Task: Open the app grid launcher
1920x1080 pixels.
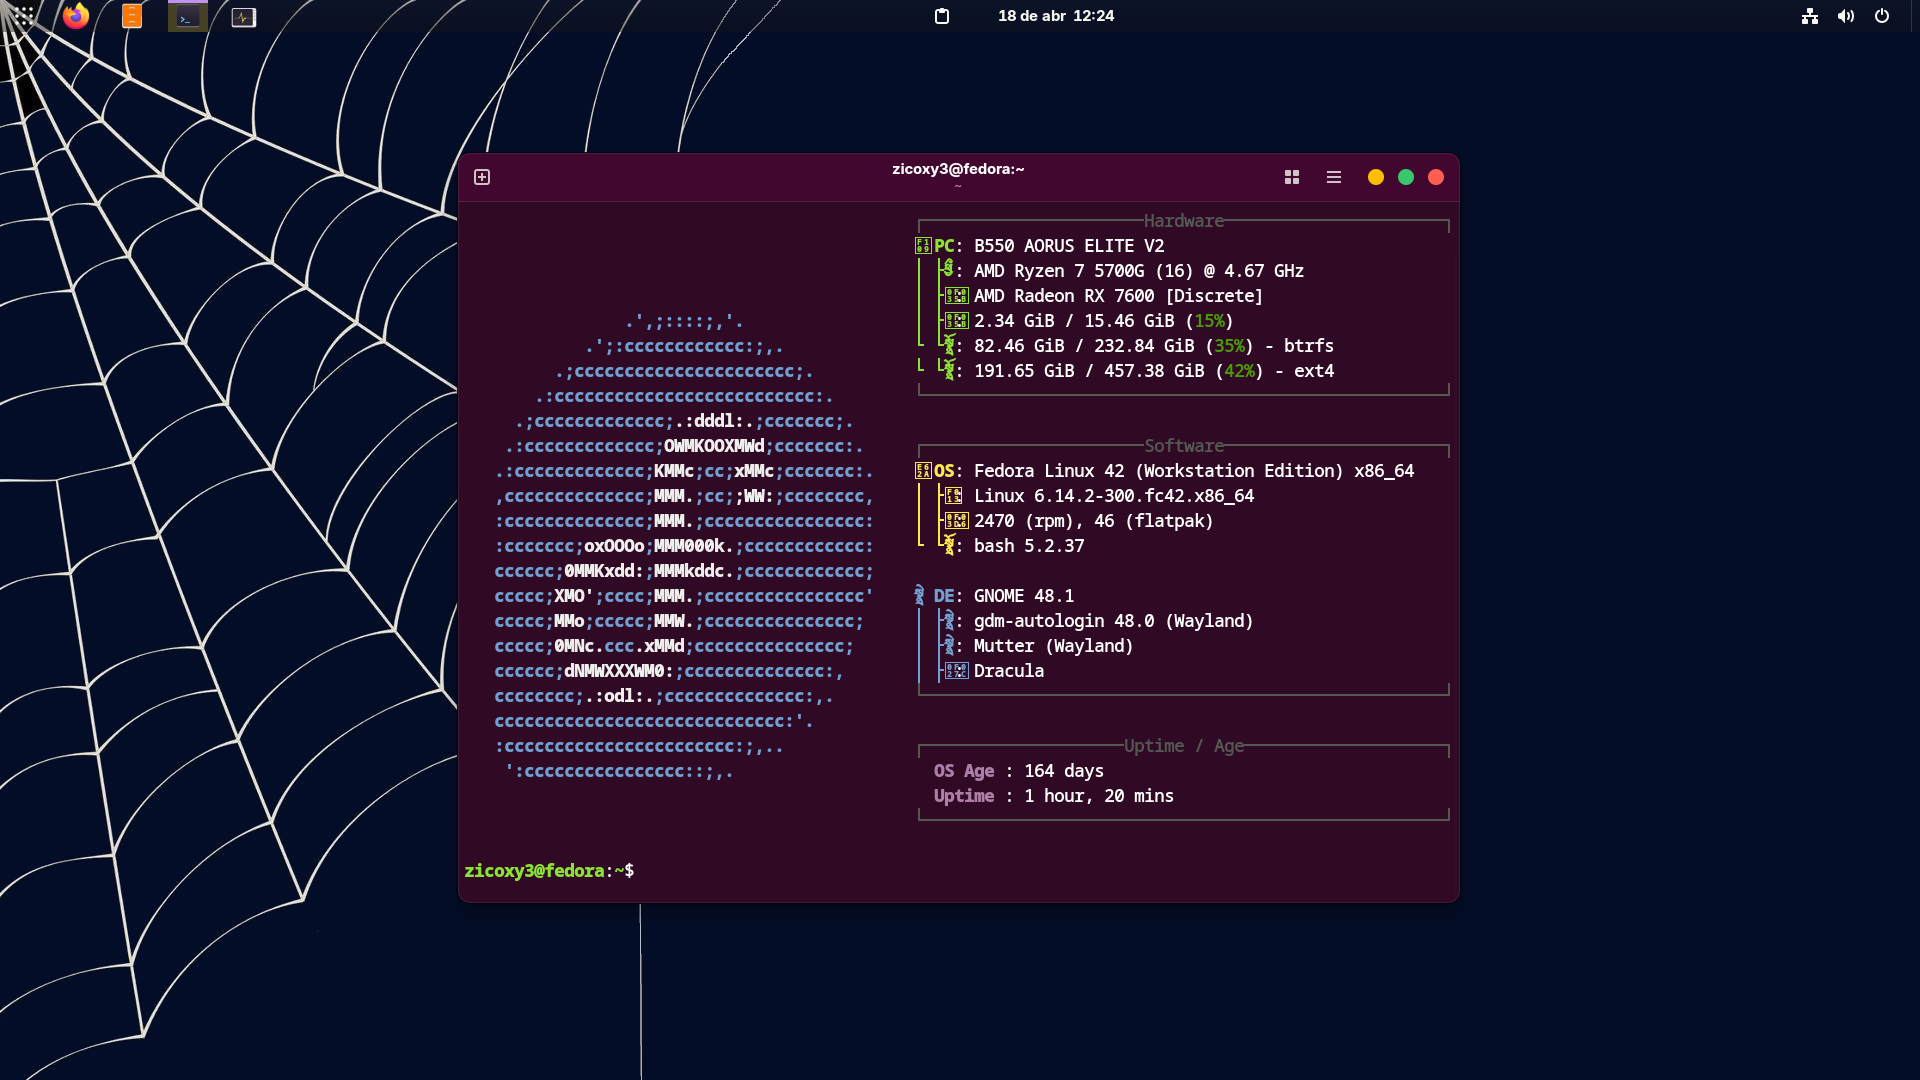Action: 24,16
